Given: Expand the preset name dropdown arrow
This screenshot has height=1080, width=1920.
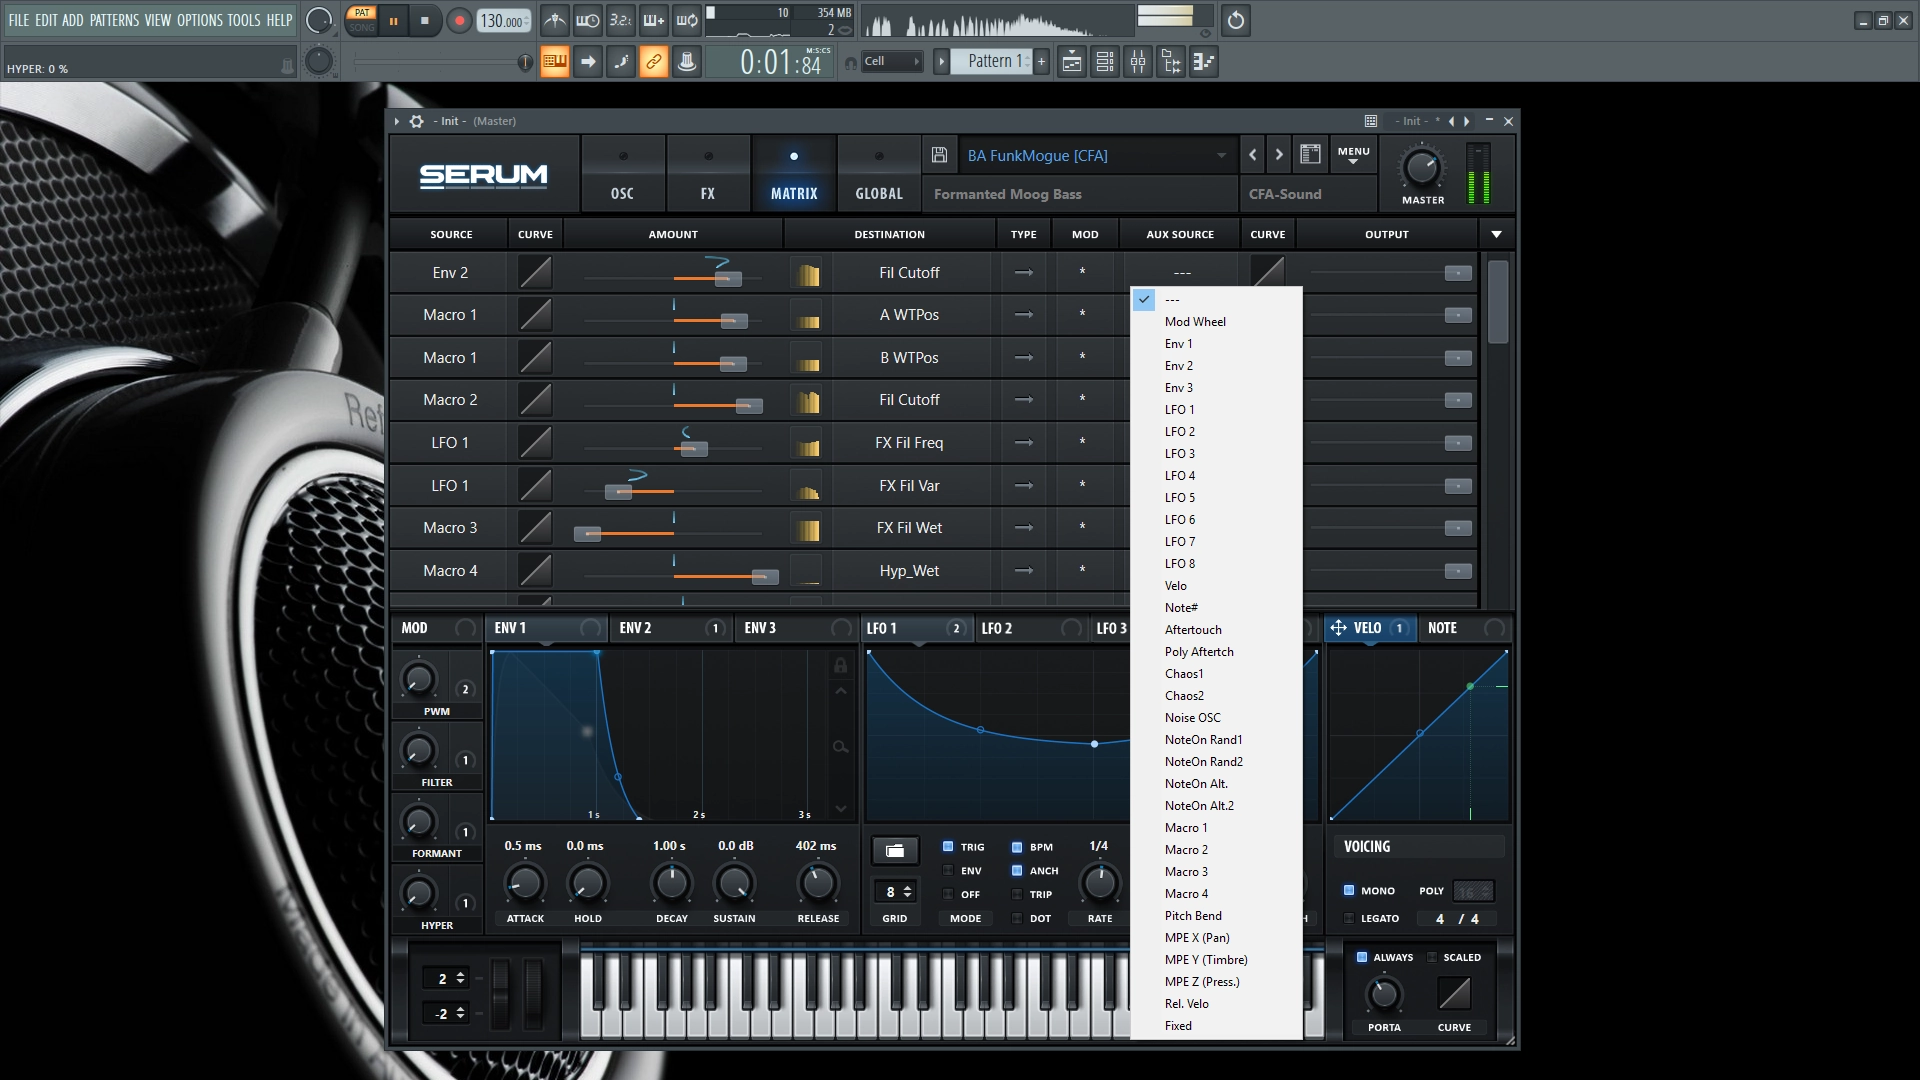Looking at the screenshot, I should tap(1221, 156).
